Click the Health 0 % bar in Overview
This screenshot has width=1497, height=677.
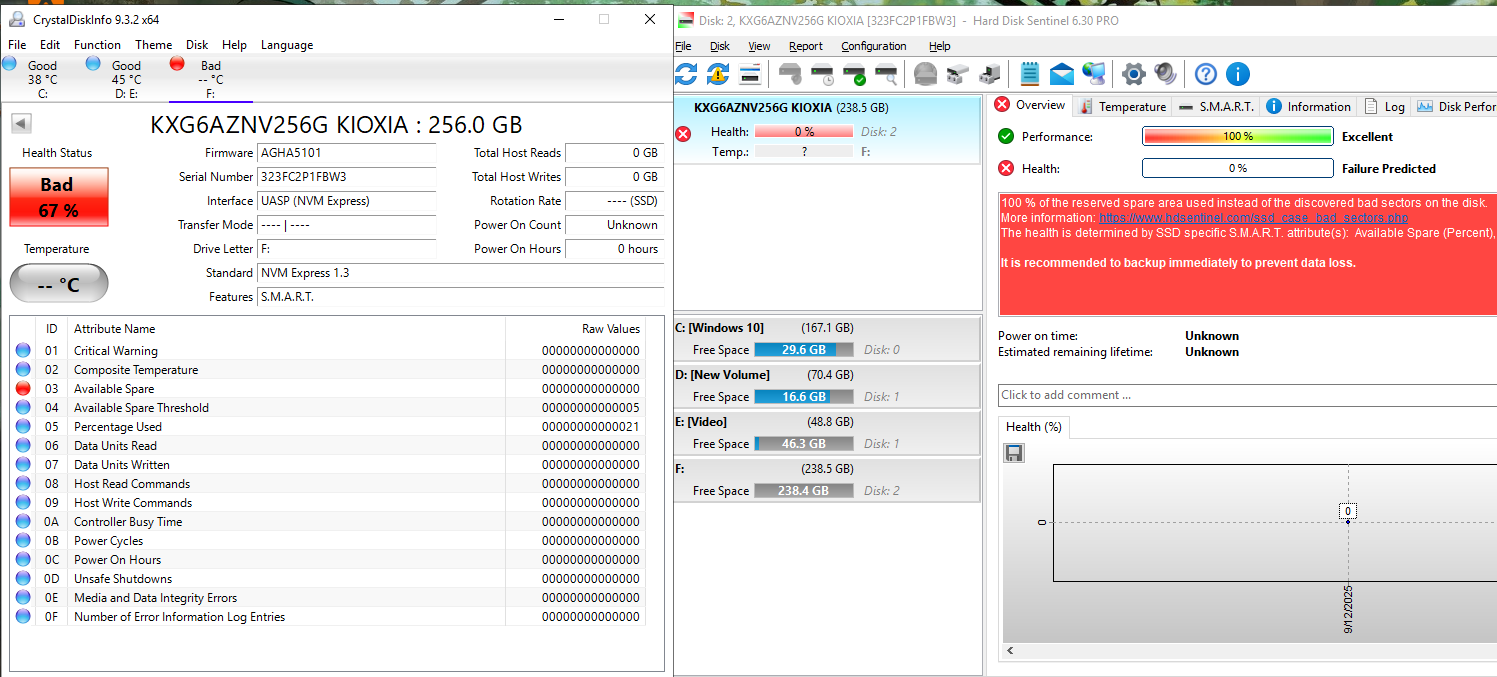1237,169
